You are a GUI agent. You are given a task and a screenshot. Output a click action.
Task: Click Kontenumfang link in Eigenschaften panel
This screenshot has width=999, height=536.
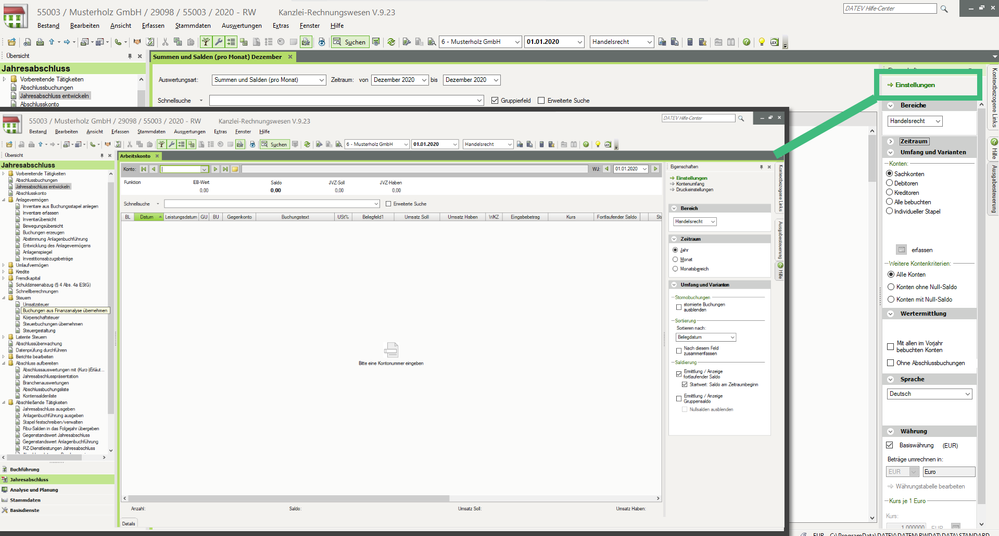point(690,184)
